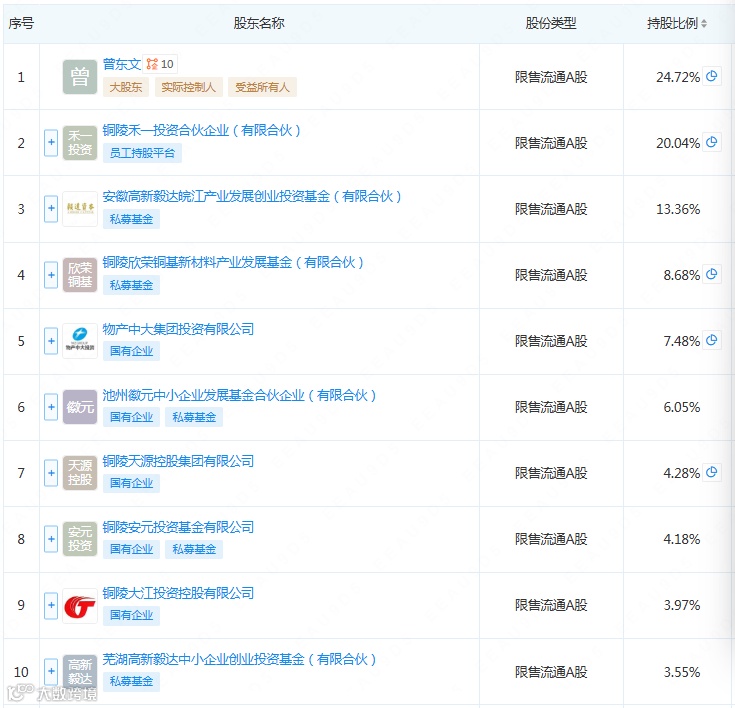The image size is (735, 708).
Task: Open 铜陵欣荣铜基新材料产业发展基金 link
Action: click(x=233, y=263)
